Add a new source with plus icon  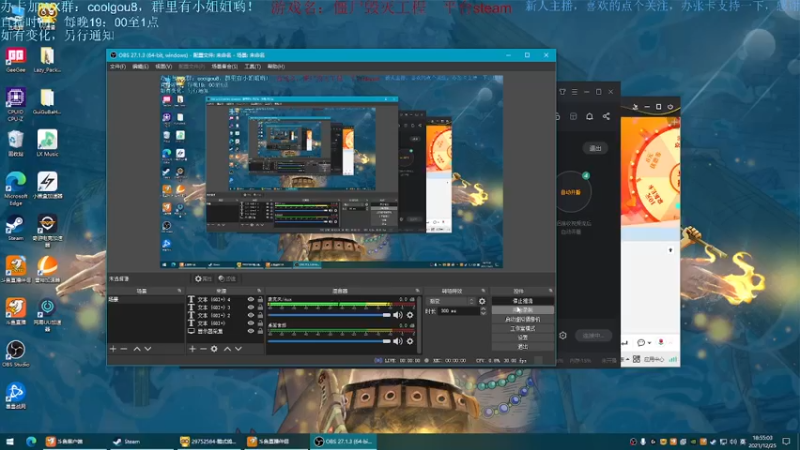[x=192, y=349]
